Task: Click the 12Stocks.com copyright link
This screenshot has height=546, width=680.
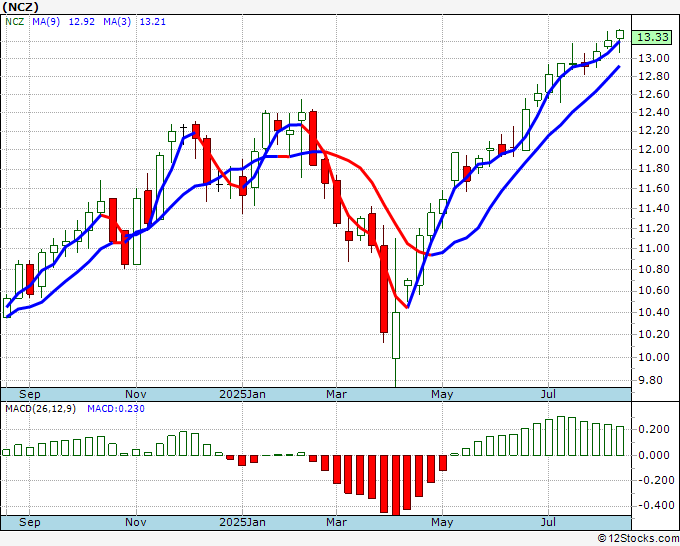Action: 638,538
